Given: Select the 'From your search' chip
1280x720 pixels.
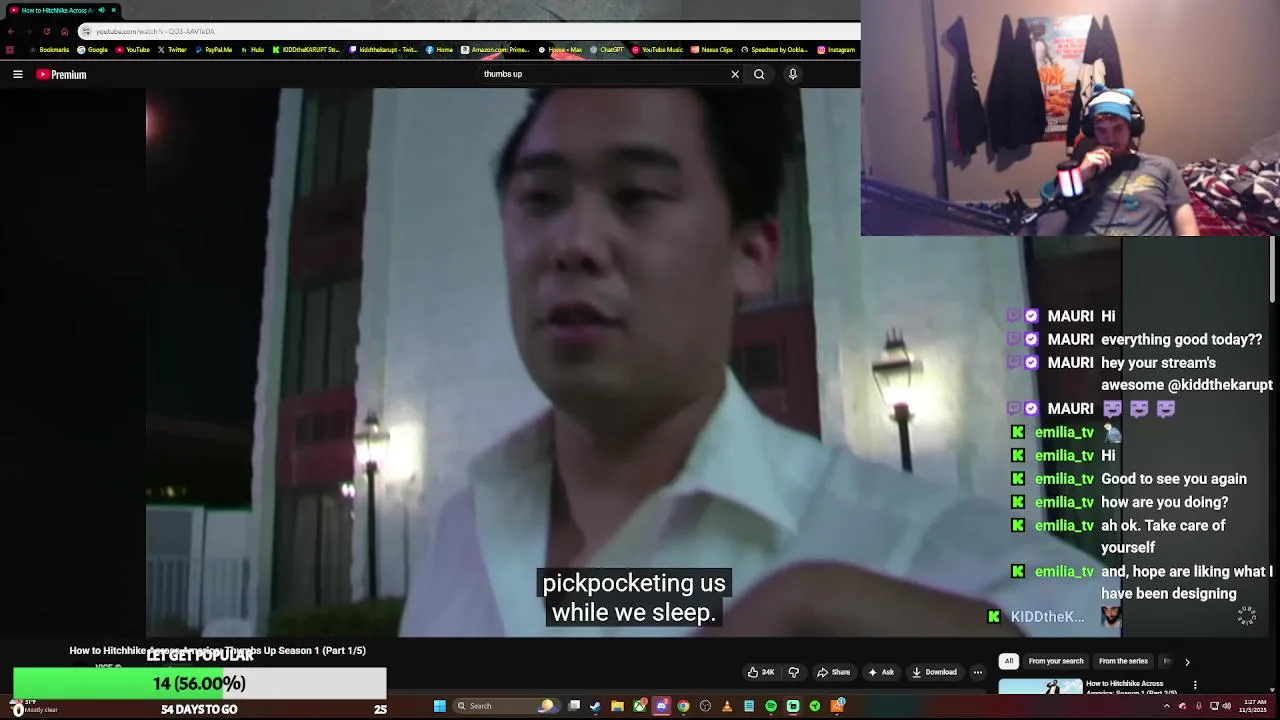Looking at the screenshot, I should pyautogui.click(x=1056, y=661).
